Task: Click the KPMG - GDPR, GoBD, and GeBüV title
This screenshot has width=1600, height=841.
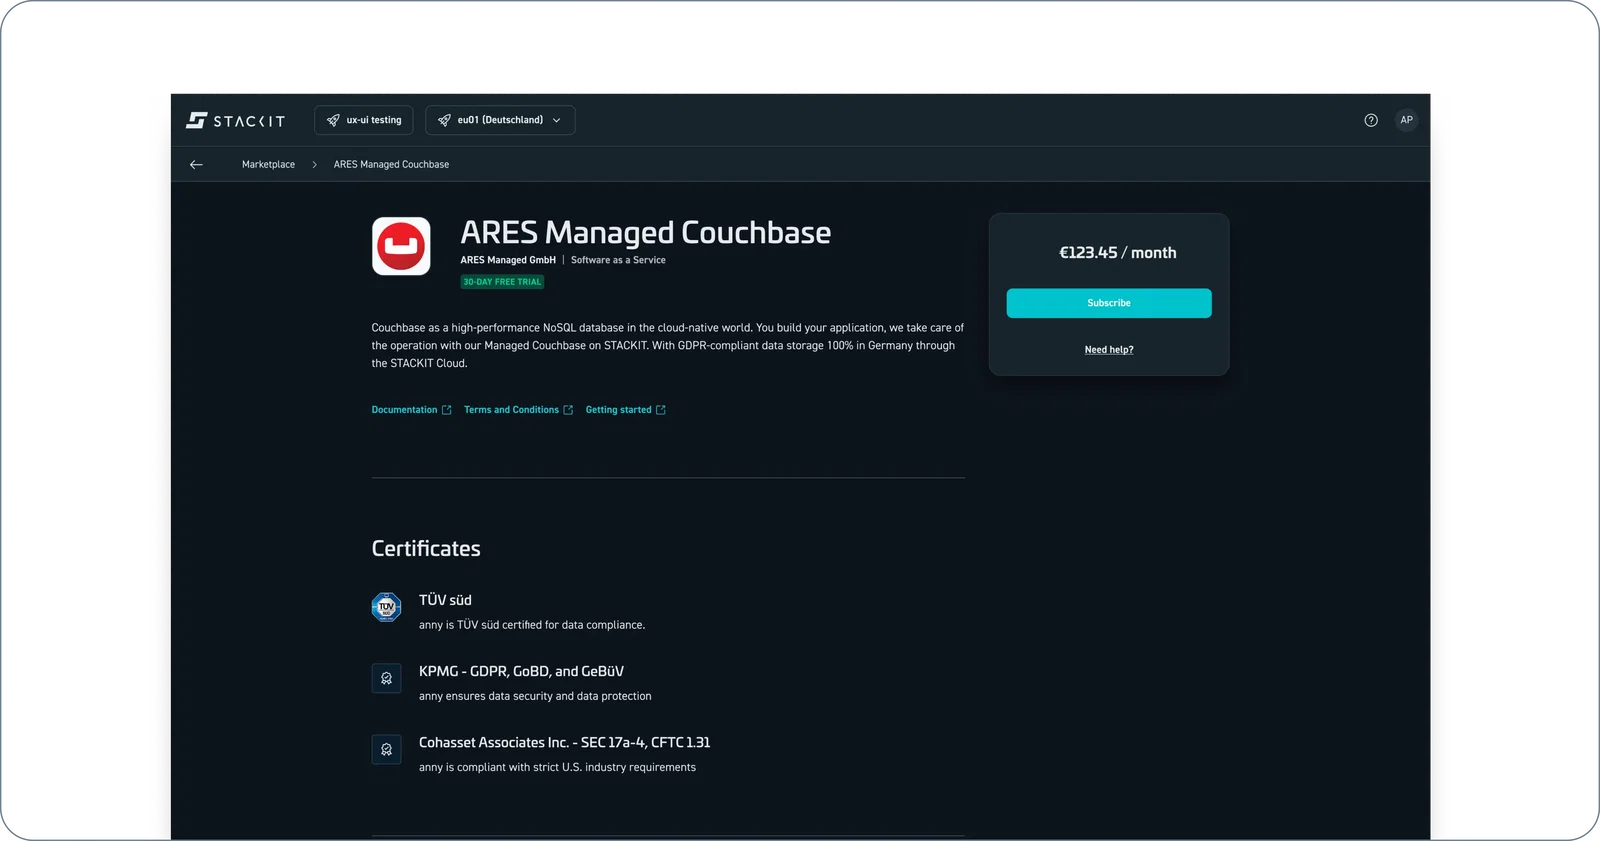Action: pos(521,671)
